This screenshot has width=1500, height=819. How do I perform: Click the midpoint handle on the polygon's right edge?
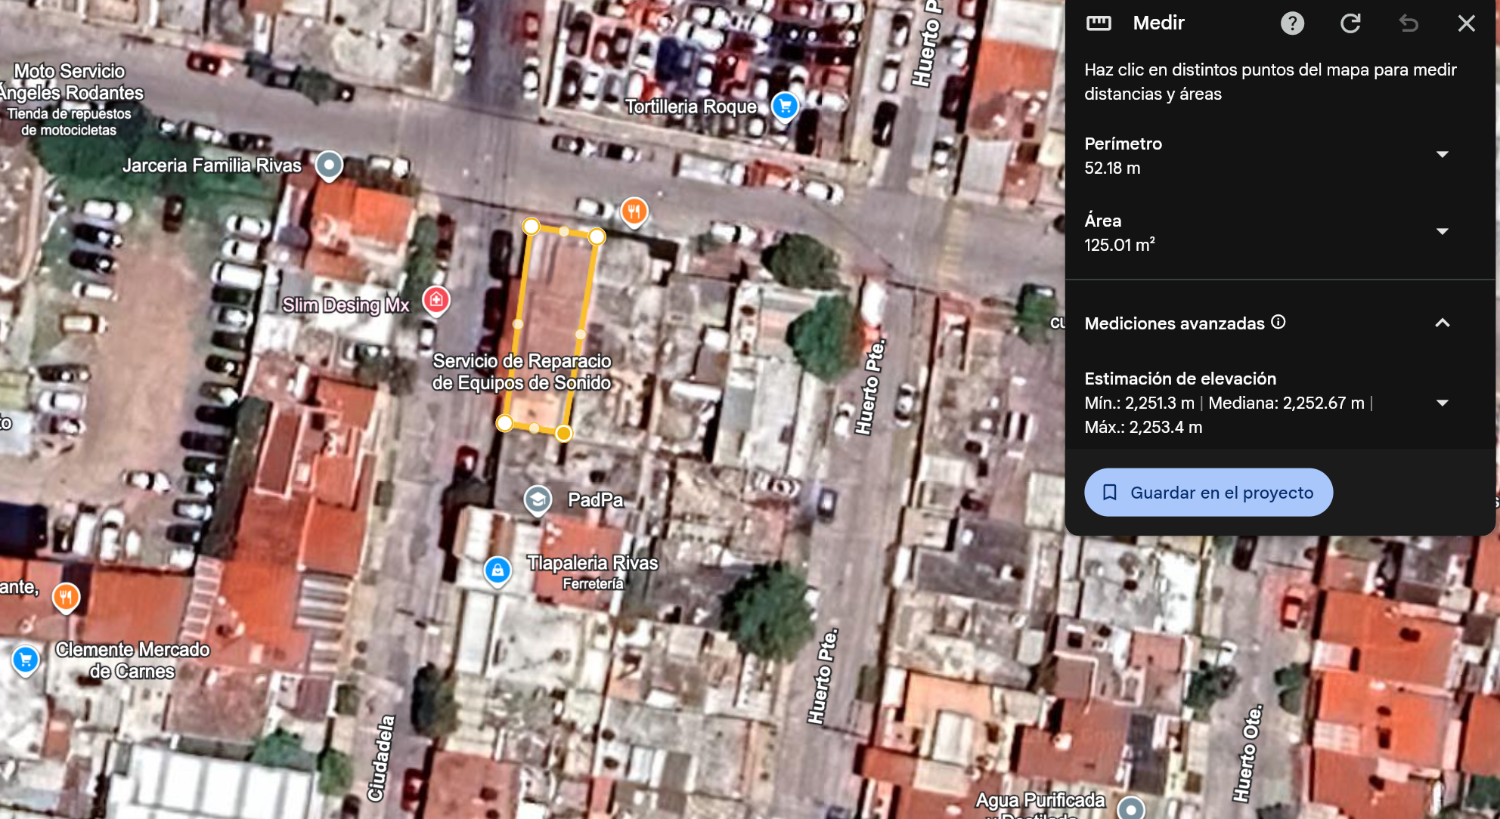[581, 334]
